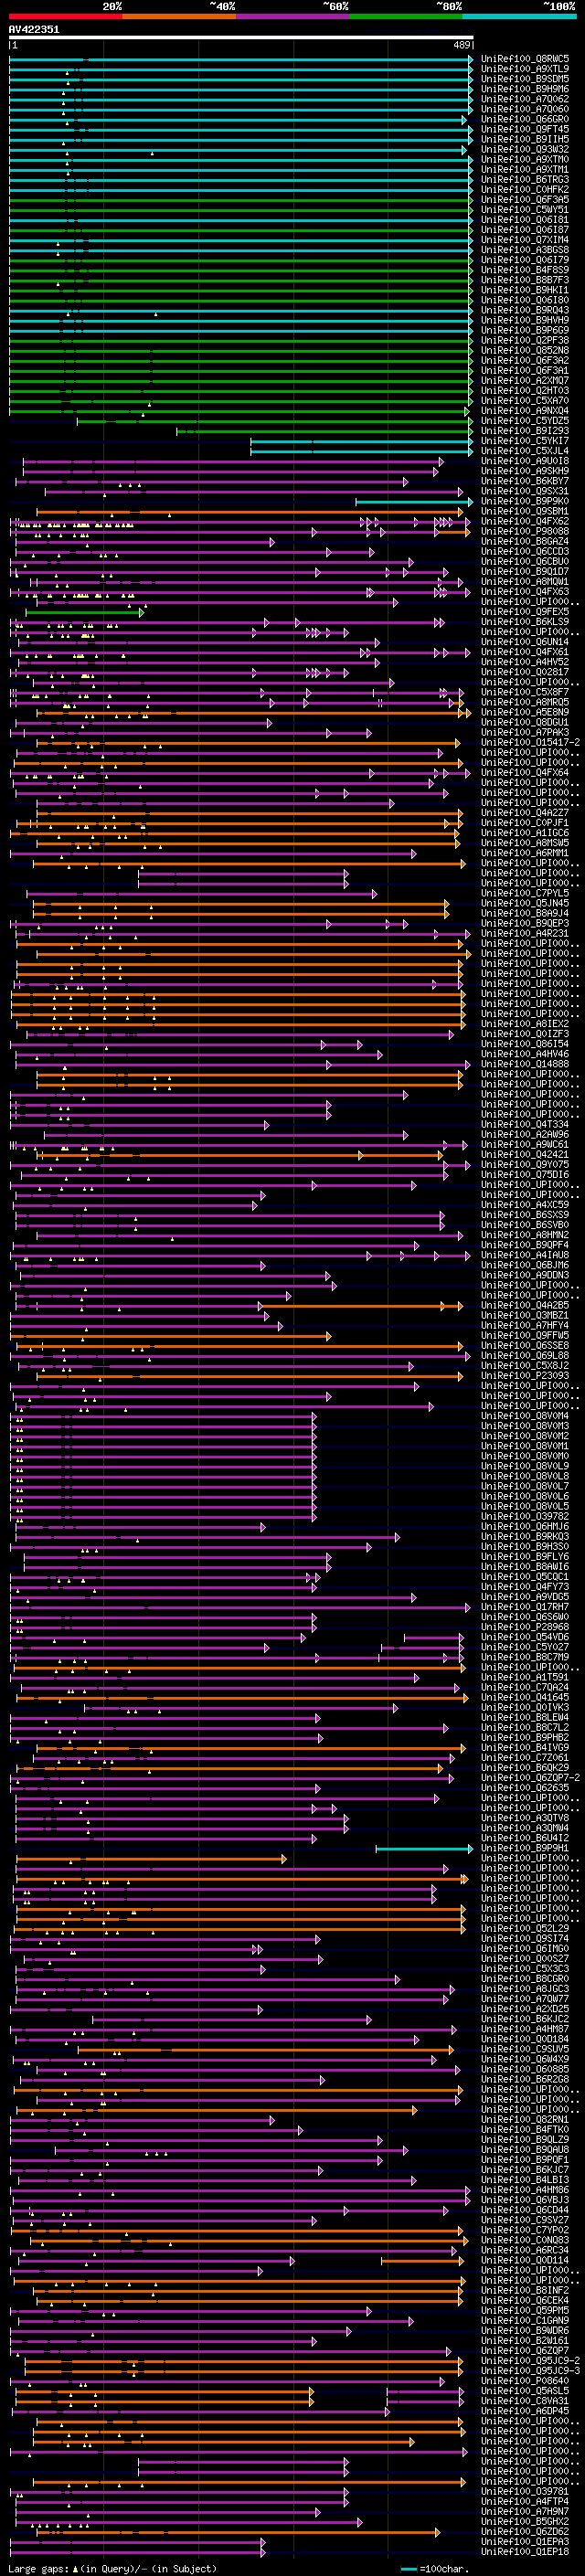Click the UniRef100_B9HKI1 label
This screenshot has width=585, height=2576.
pyautogui.click(x=525, y=290)
